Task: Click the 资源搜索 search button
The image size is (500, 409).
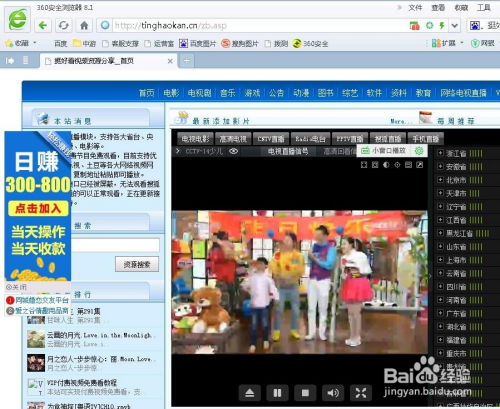Action: (137, 265)
